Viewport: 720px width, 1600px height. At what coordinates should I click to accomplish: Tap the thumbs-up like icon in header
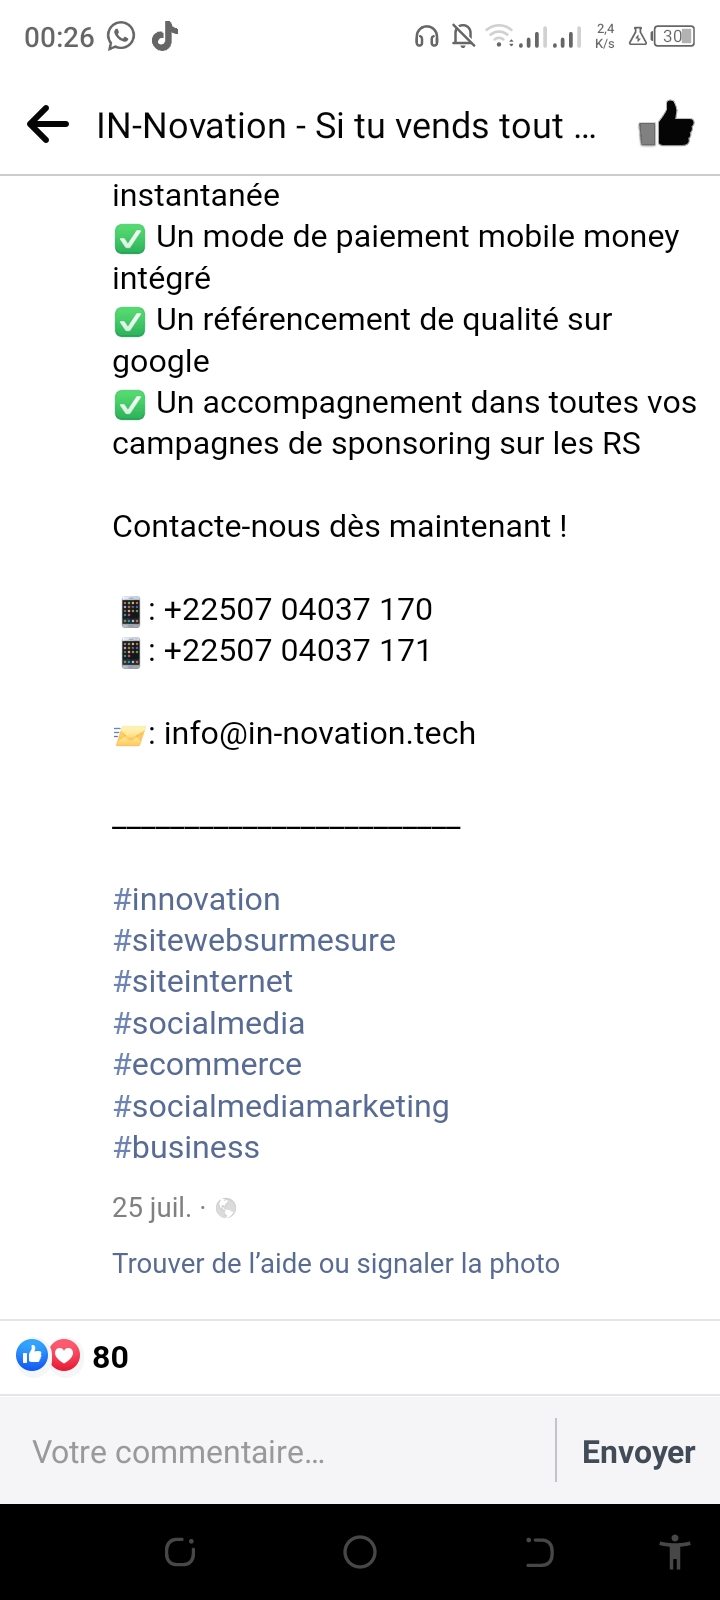(666, 126)
